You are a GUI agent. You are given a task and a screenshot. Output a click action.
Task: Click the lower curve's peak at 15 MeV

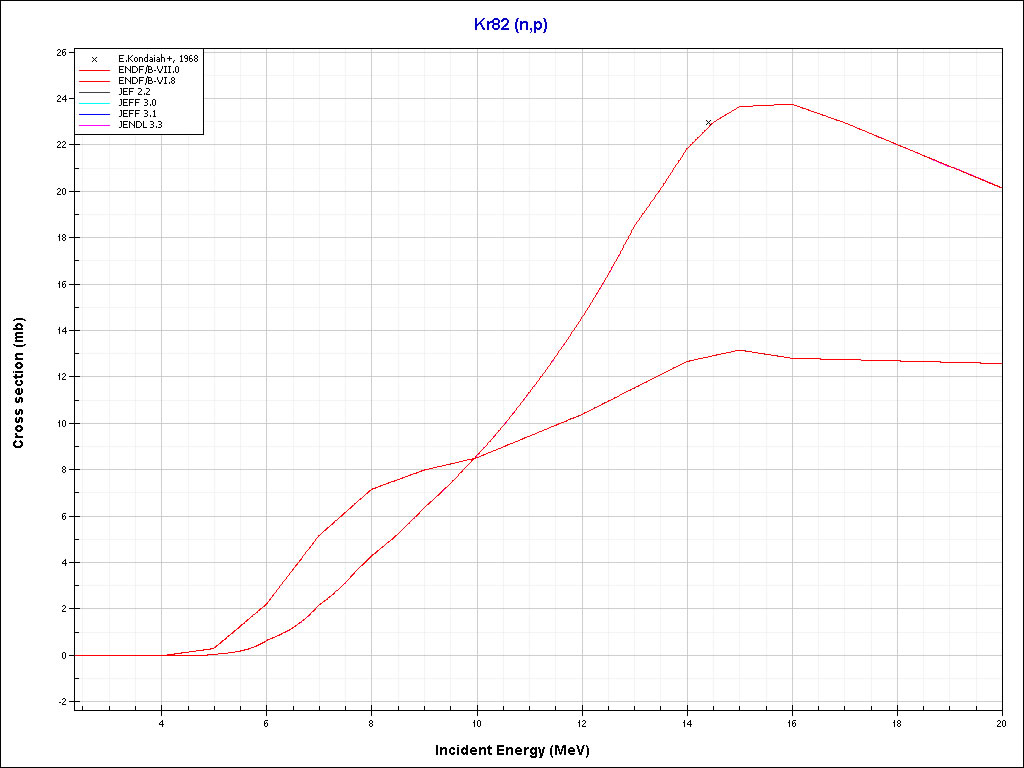(739, 350)
